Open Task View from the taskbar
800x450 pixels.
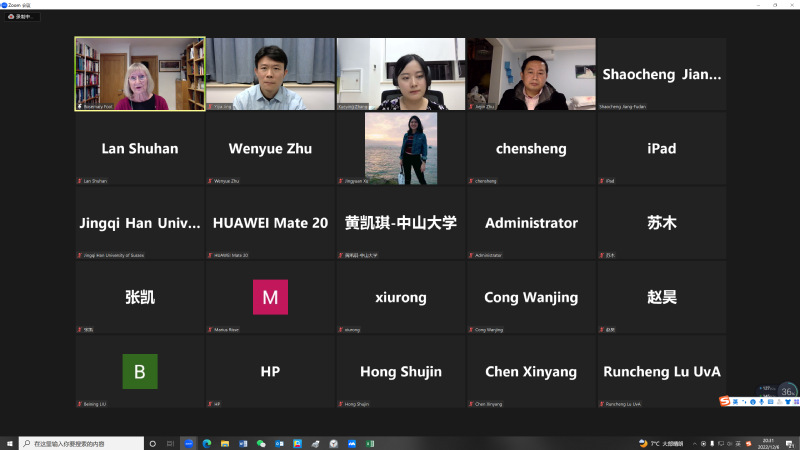pos(168,443)
